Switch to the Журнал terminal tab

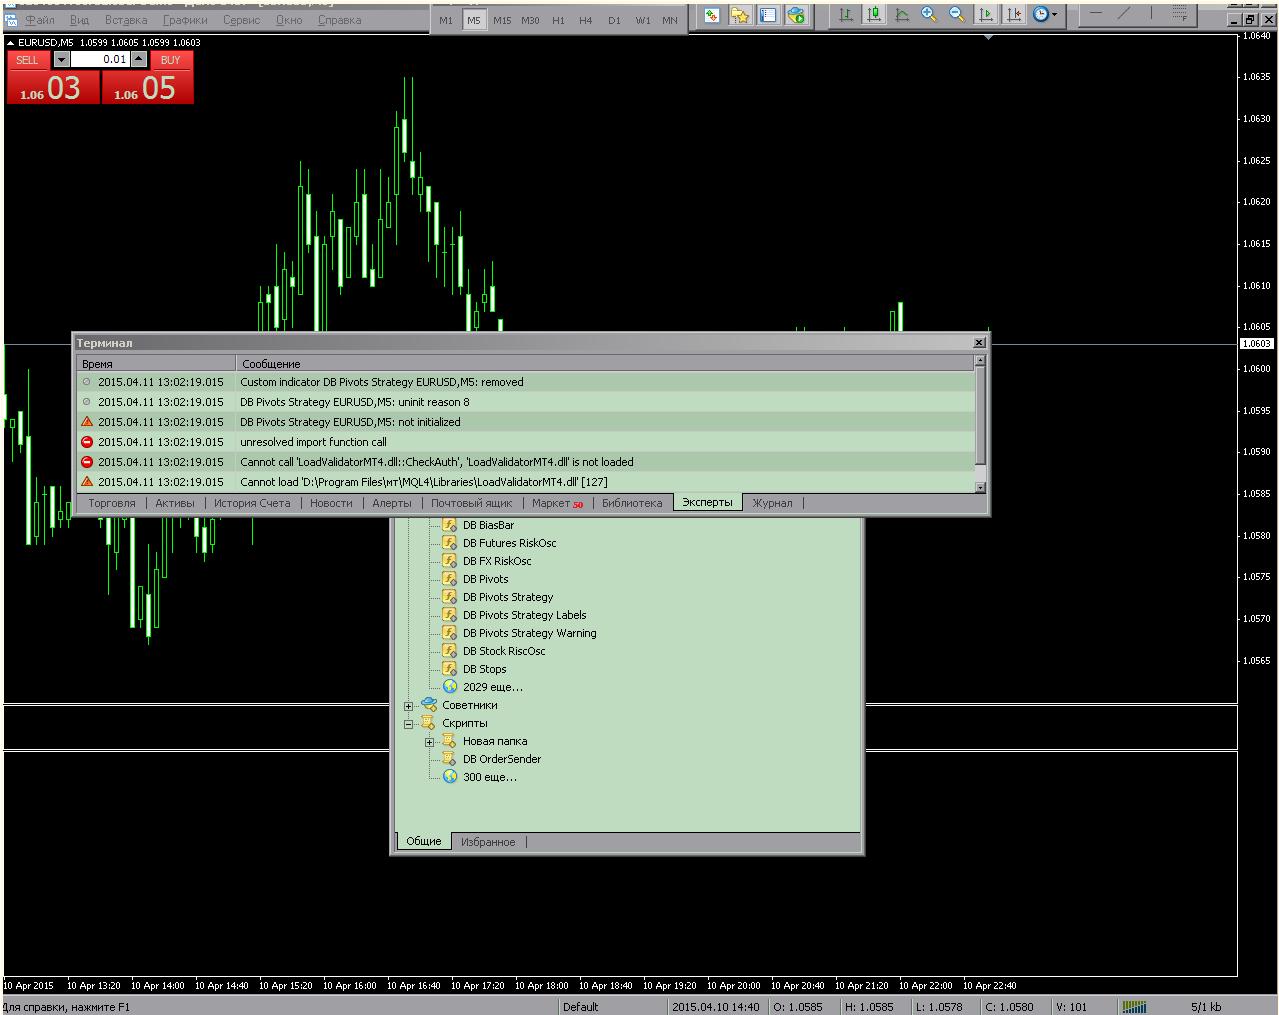point(772,503)
